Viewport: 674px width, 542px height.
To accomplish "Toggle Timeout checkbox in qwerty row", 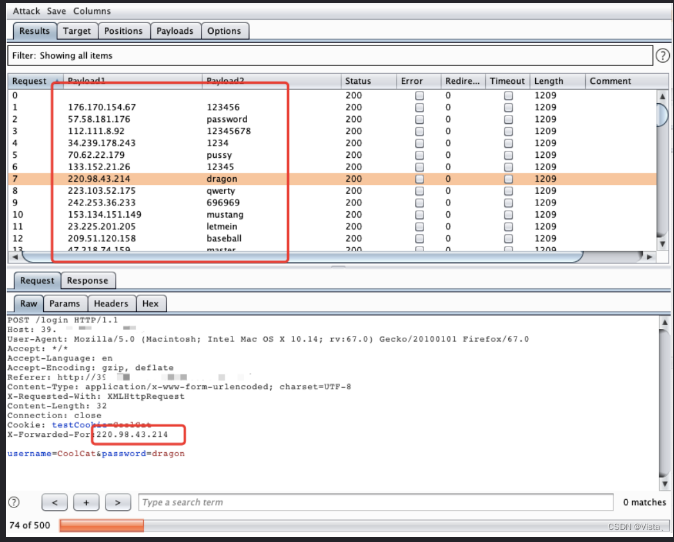I will pos(509,191).
